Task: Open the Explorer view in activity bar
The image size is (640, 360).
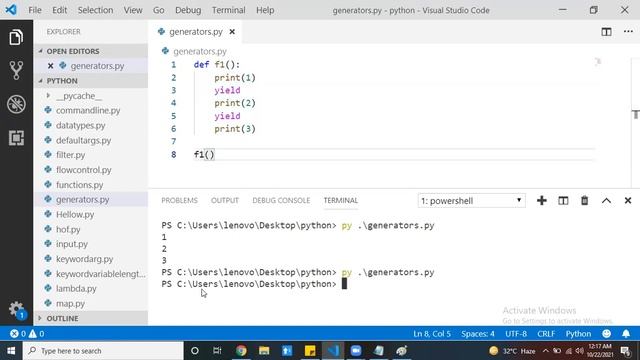Action: [16, 37]
